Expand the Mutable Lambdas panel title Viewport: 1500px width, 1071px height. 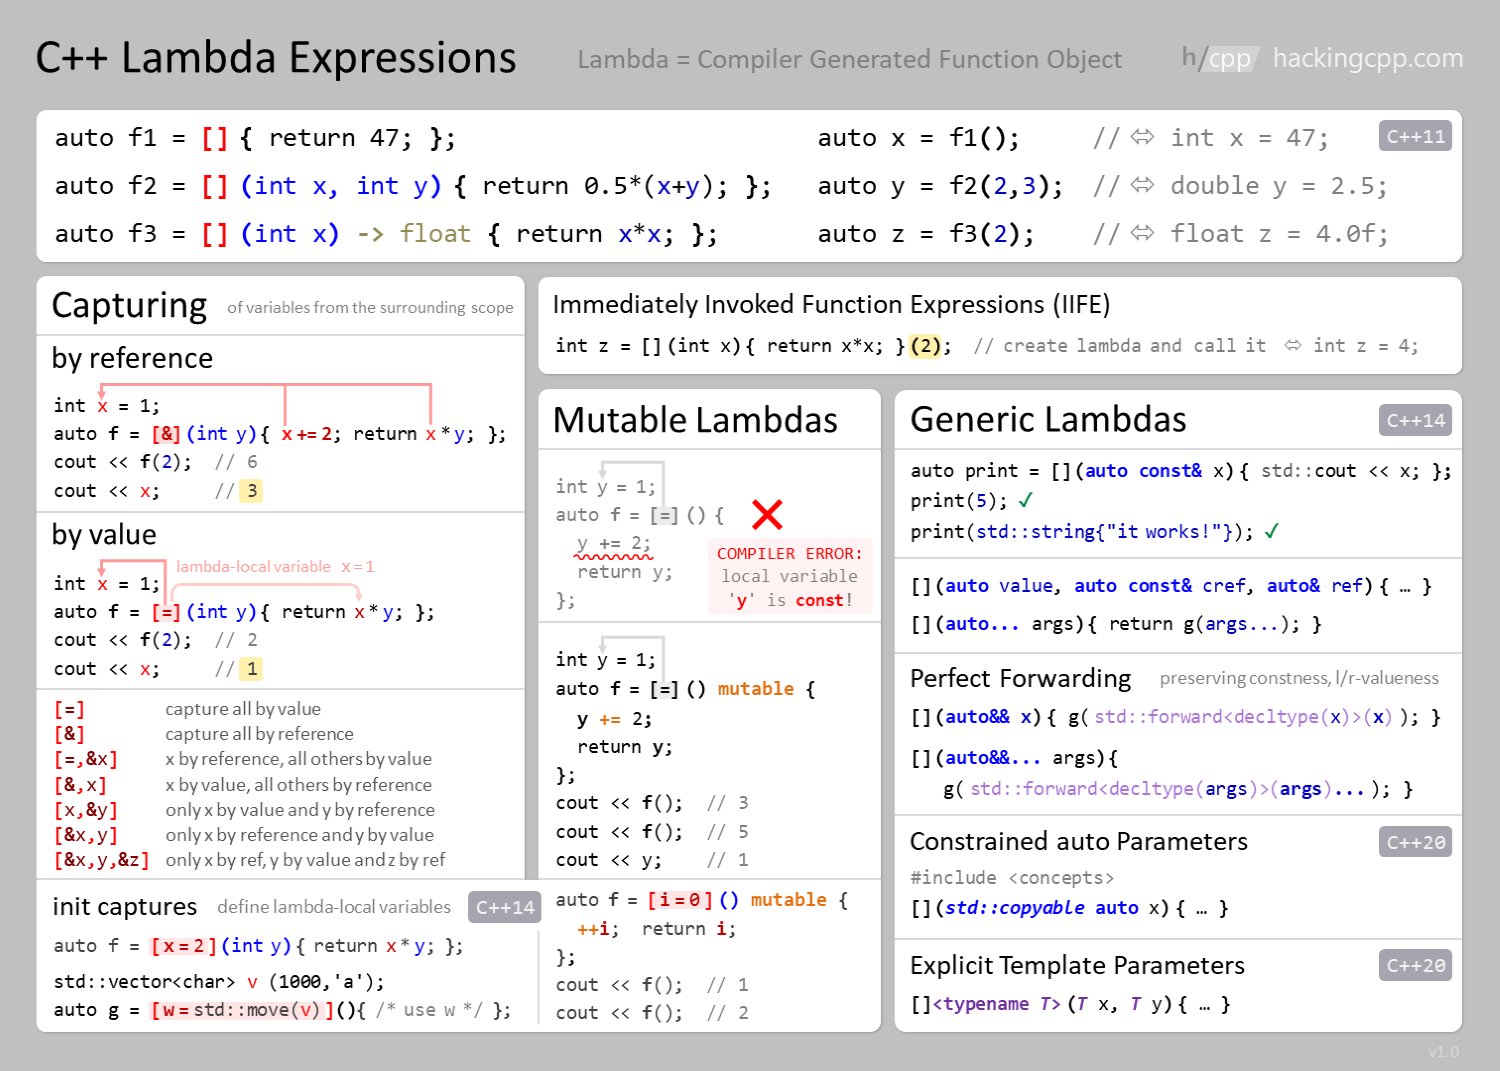(x=694, y=420)
